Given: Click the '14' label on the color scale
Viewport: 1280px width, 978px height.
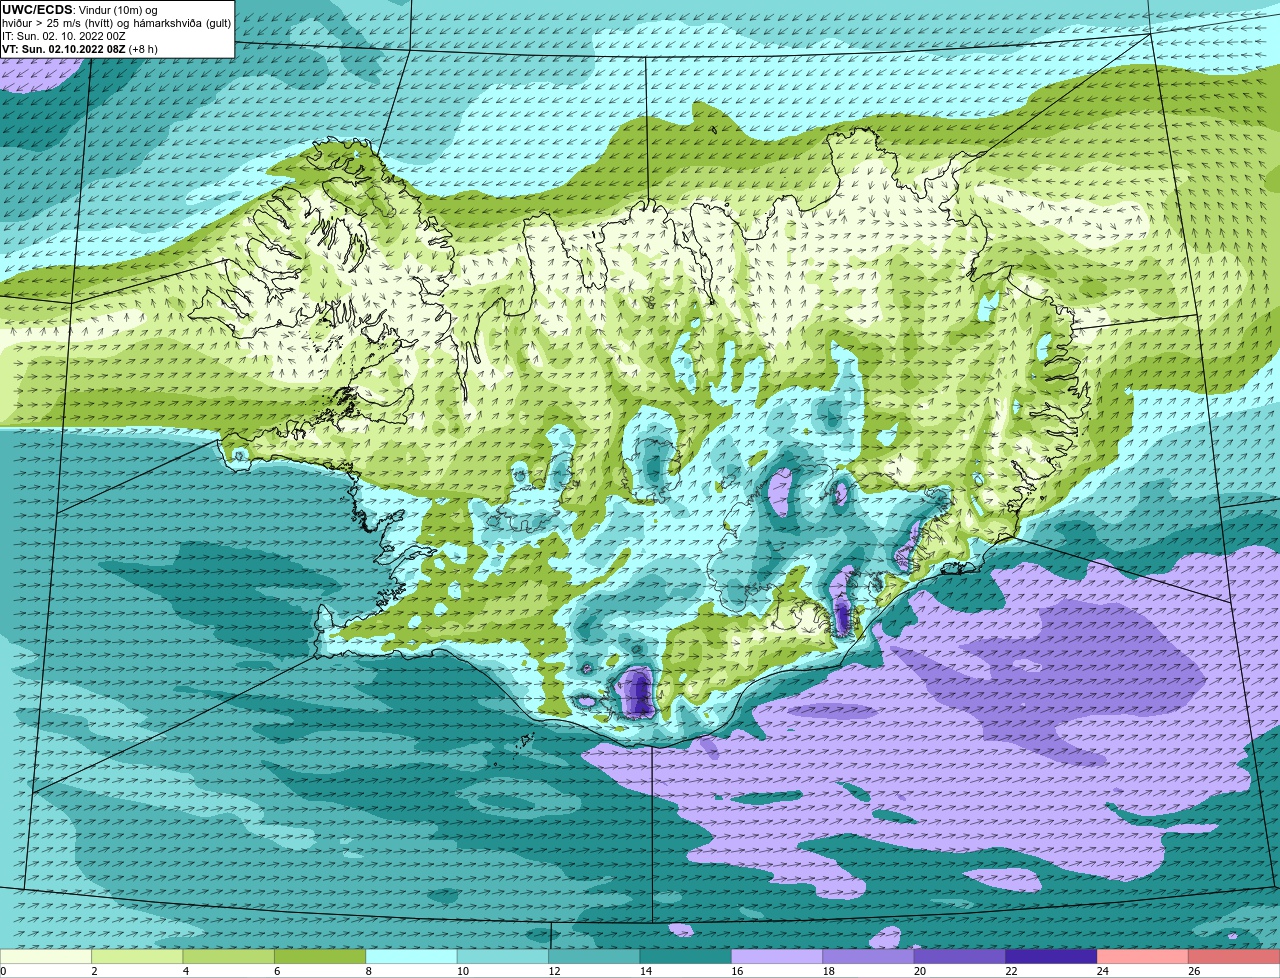Looking at the screenshot, I should [x=646, y=971].
